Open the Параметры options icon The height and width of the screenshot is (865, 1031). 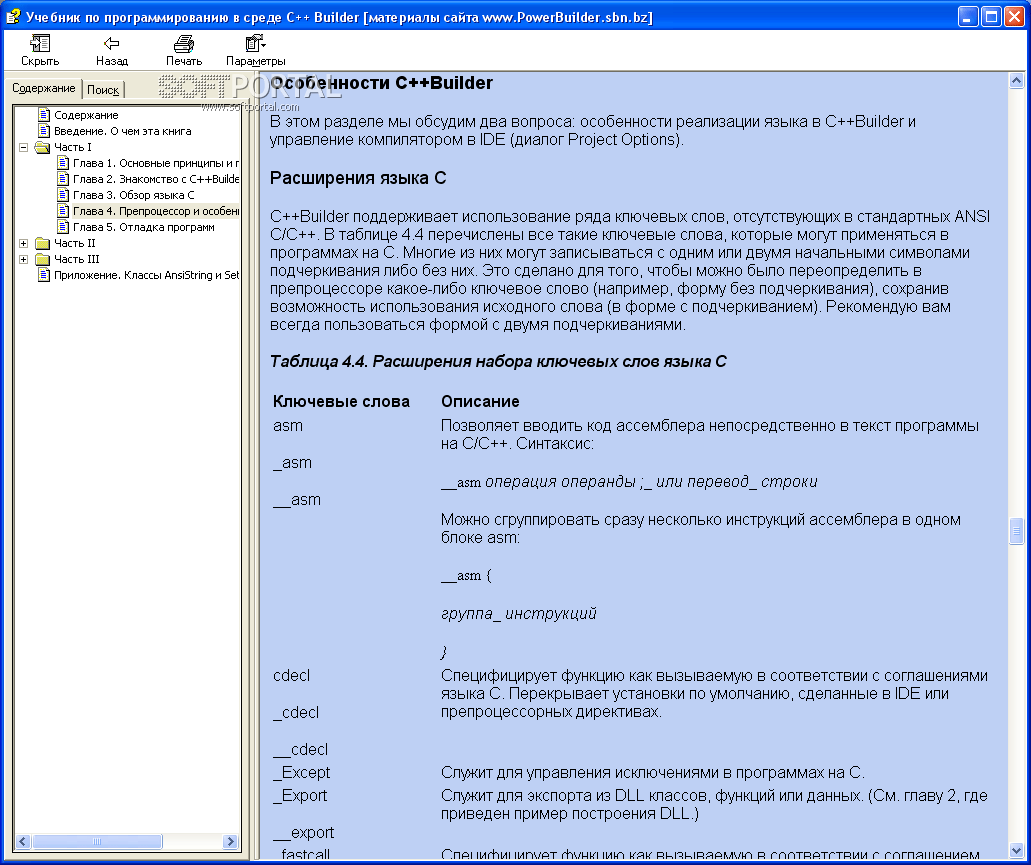255,44
